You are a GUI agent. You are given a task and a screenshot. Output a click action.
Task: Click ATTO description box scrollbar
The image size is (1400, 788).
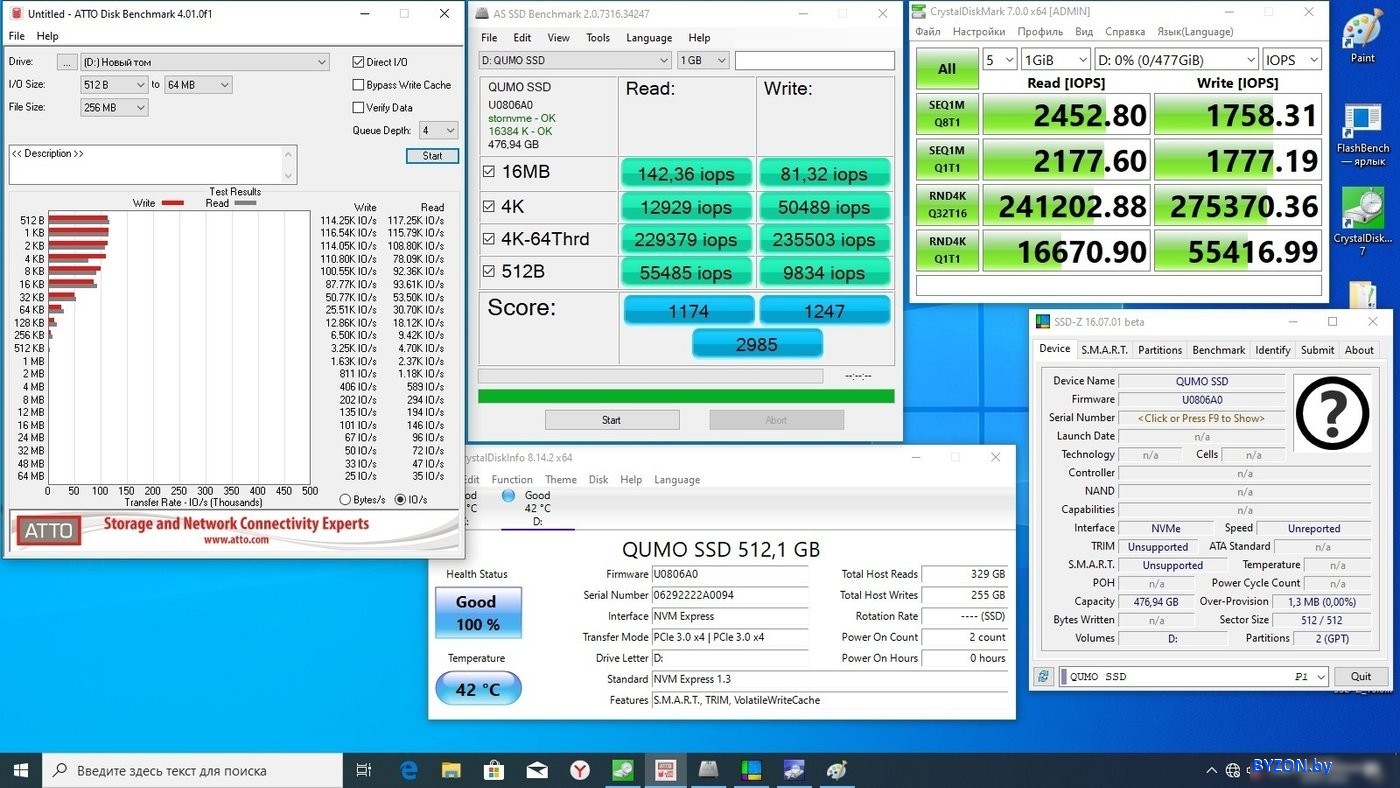(289, 165)
